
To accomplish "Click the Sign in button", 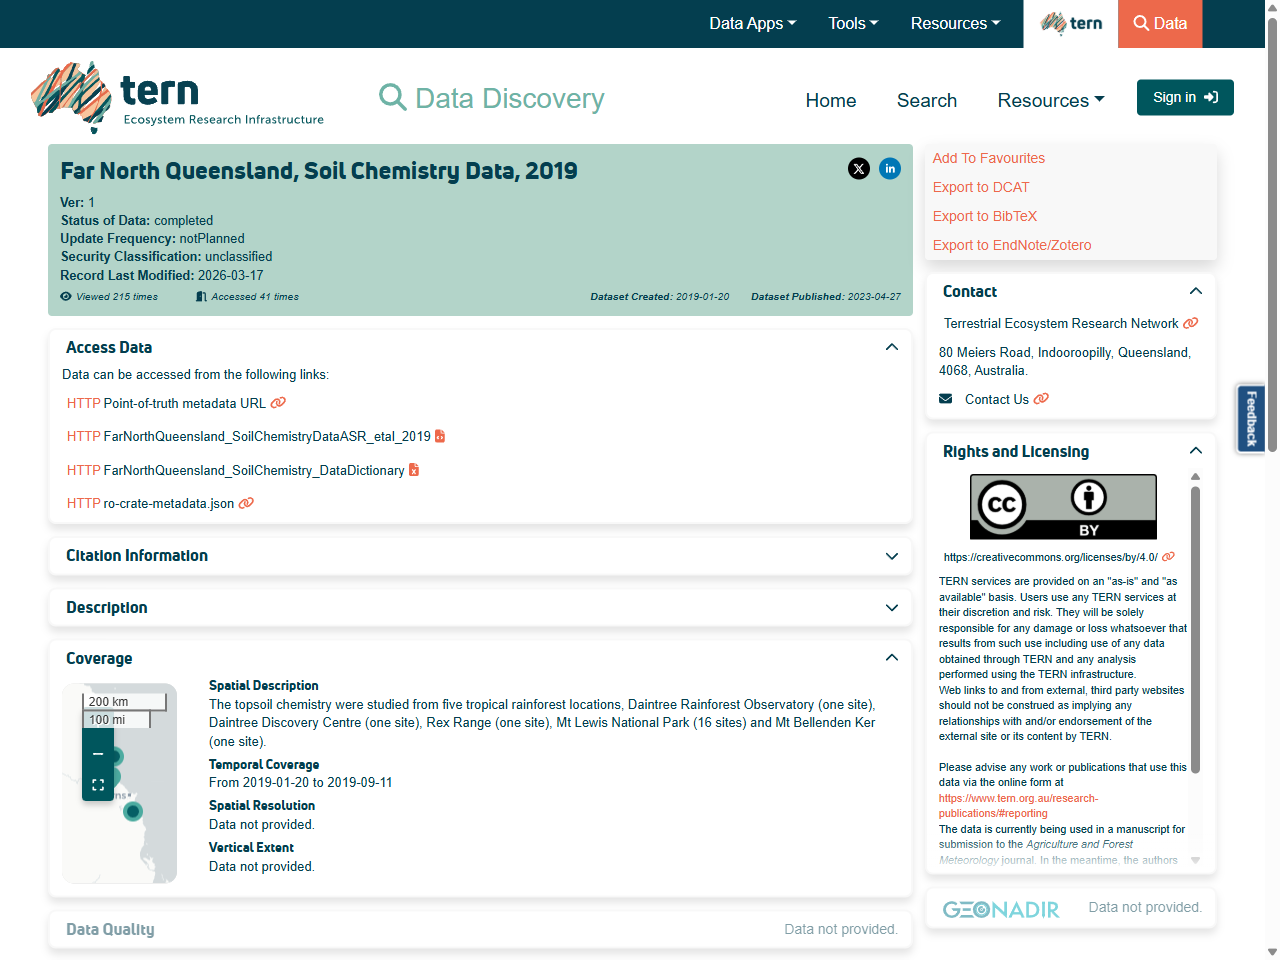I will coord(1185,97).
